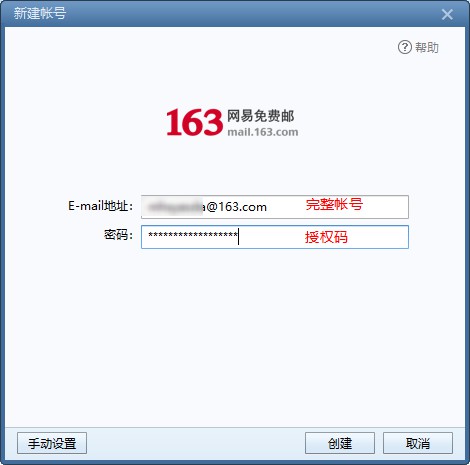Click the 网易免费邮 brand text

[261, 116]
